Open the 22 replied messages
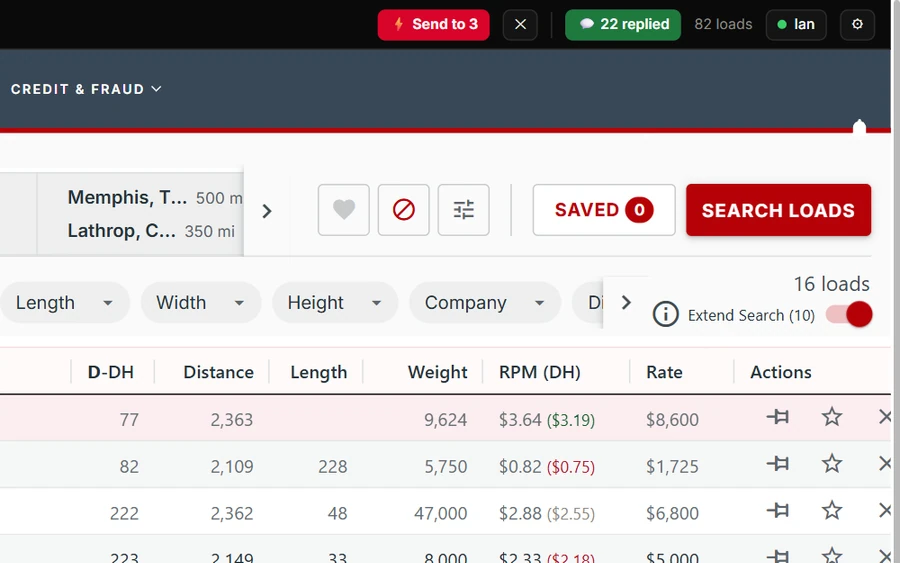 623,25
